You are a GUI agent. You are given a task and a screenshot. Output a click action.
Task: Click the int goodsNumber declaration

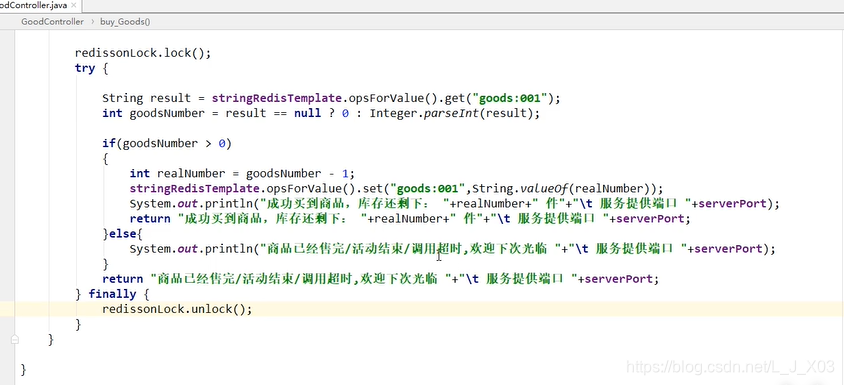[153, 114]
